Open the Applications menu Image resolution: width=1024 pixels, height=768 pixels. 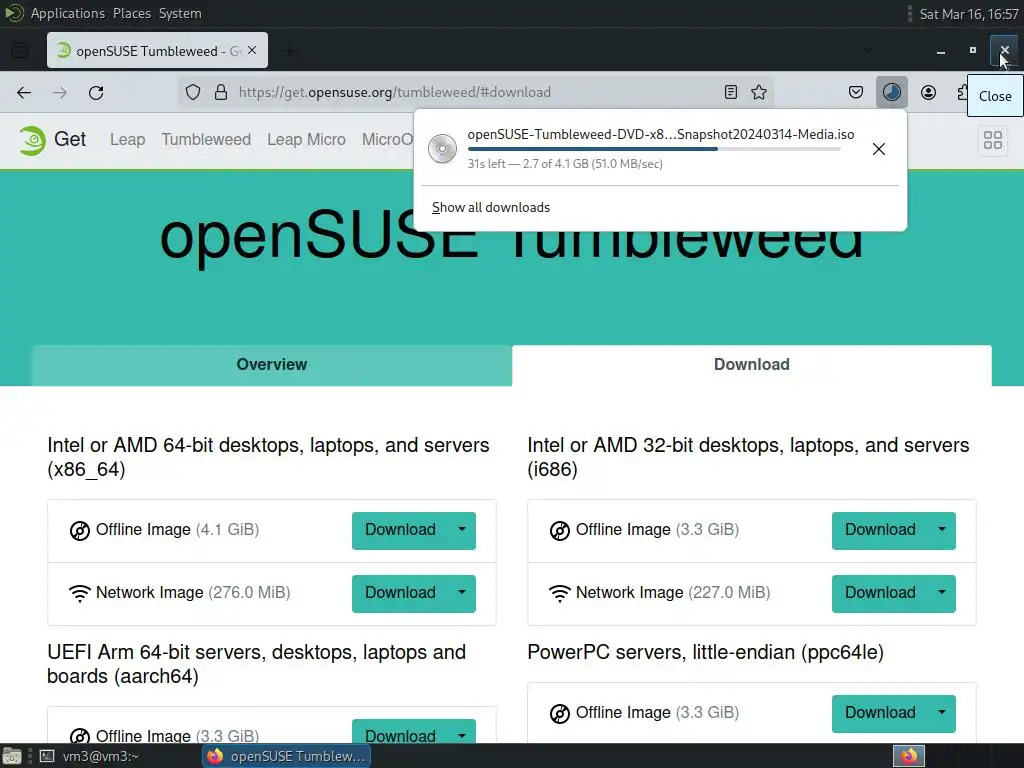point(68,13)
